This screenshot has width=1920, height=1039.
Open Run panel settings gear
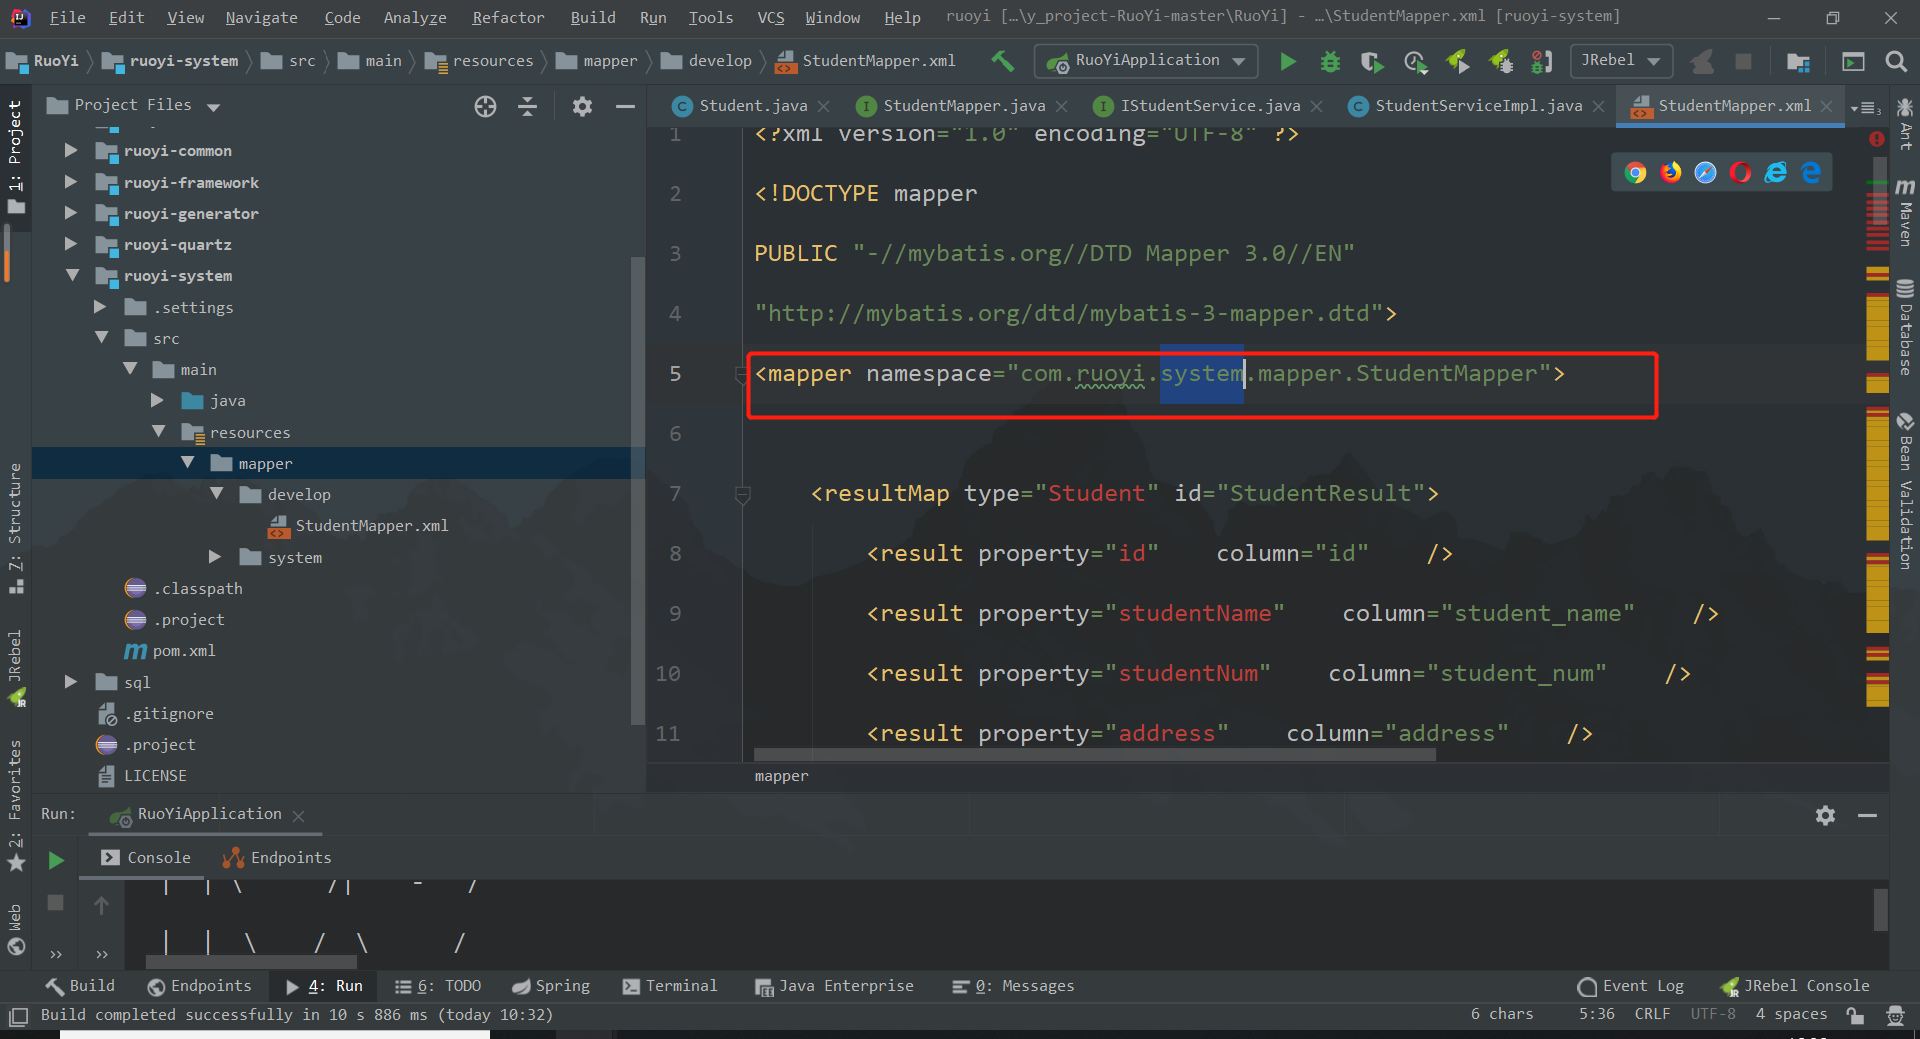[x=1825, y=815]
